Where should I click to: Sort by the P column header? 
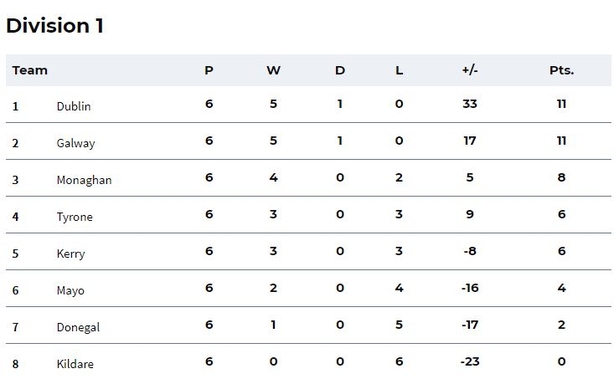click(x=209, y=70)
